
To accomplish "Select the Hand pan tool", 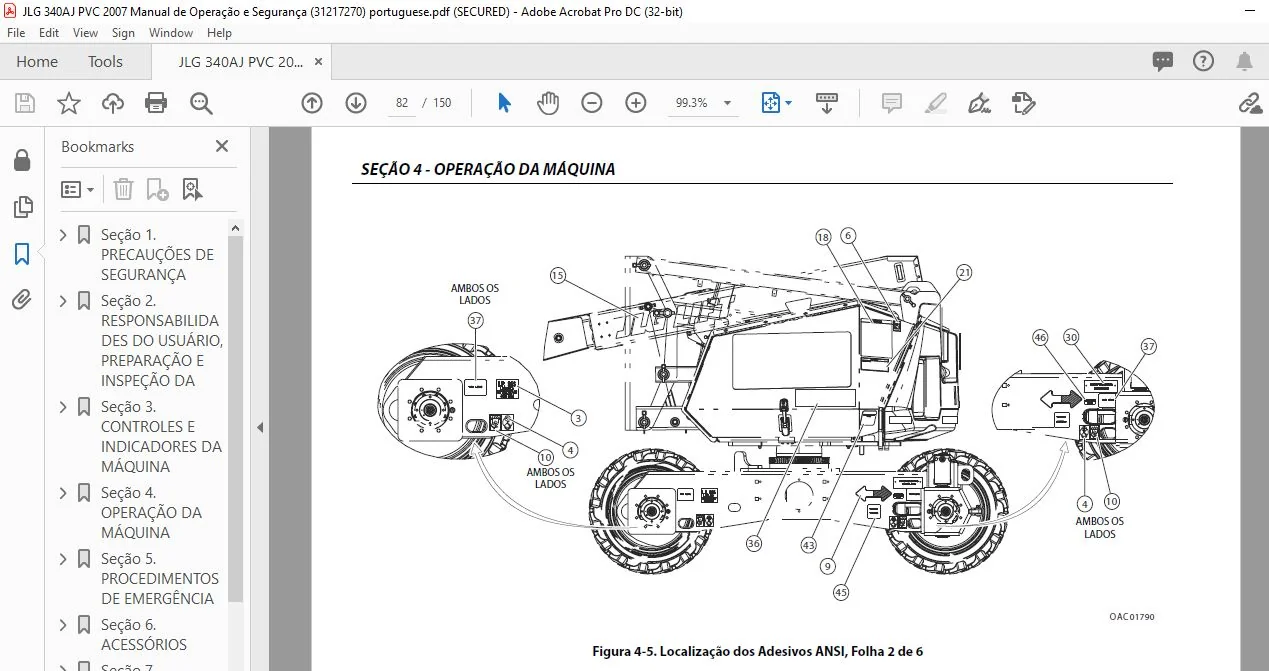I will click(548, 103).
